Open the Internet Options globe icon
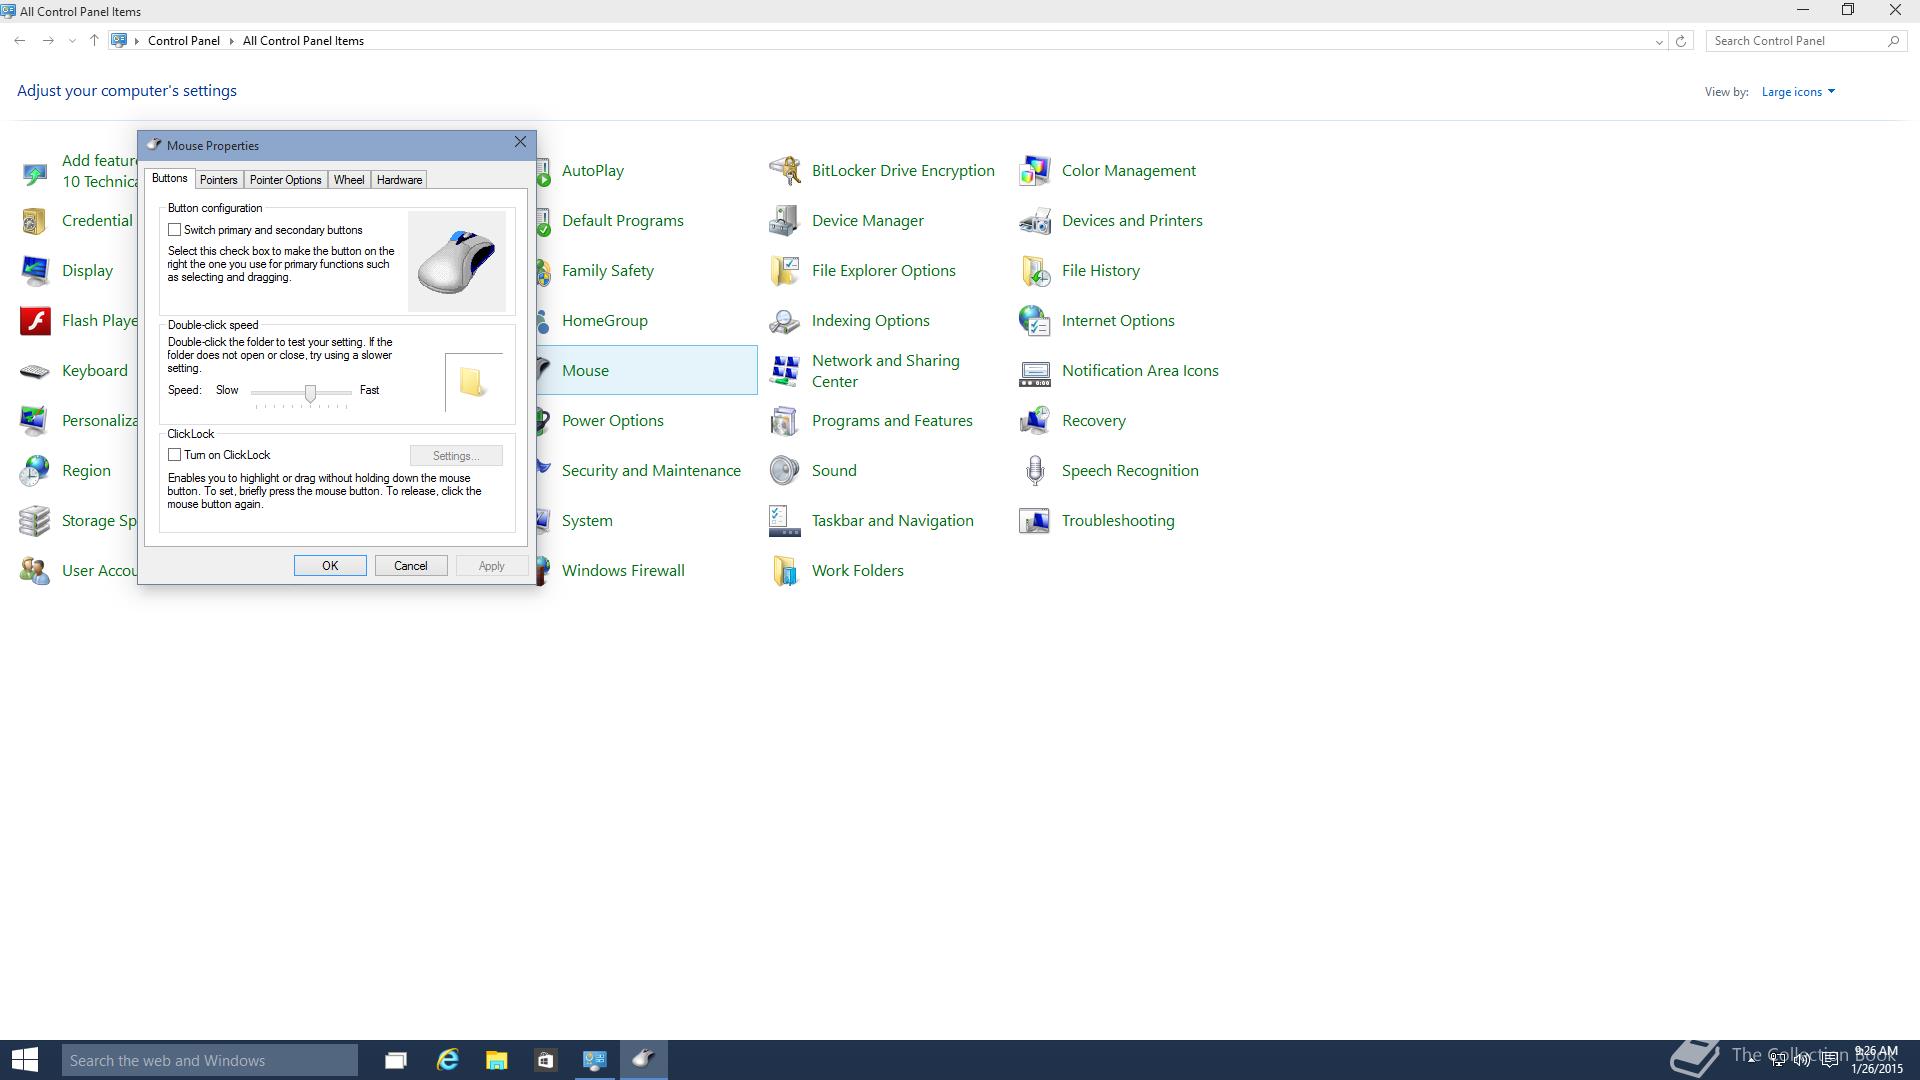The width and height of the screenshot is (1920, 1080). (x=1035, y=320)
